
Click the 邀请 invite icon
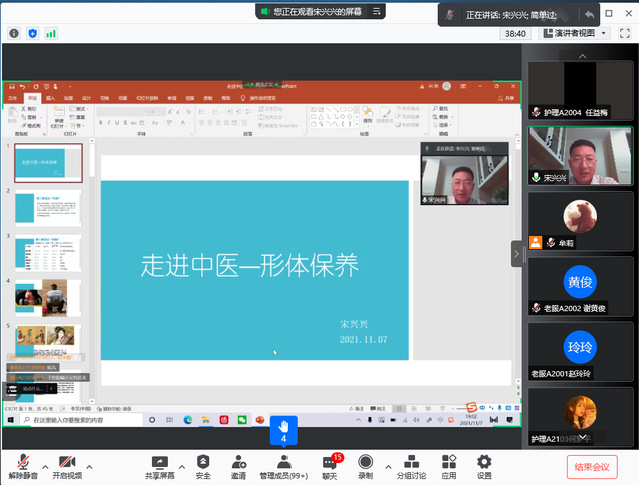[x=239, y=465]
